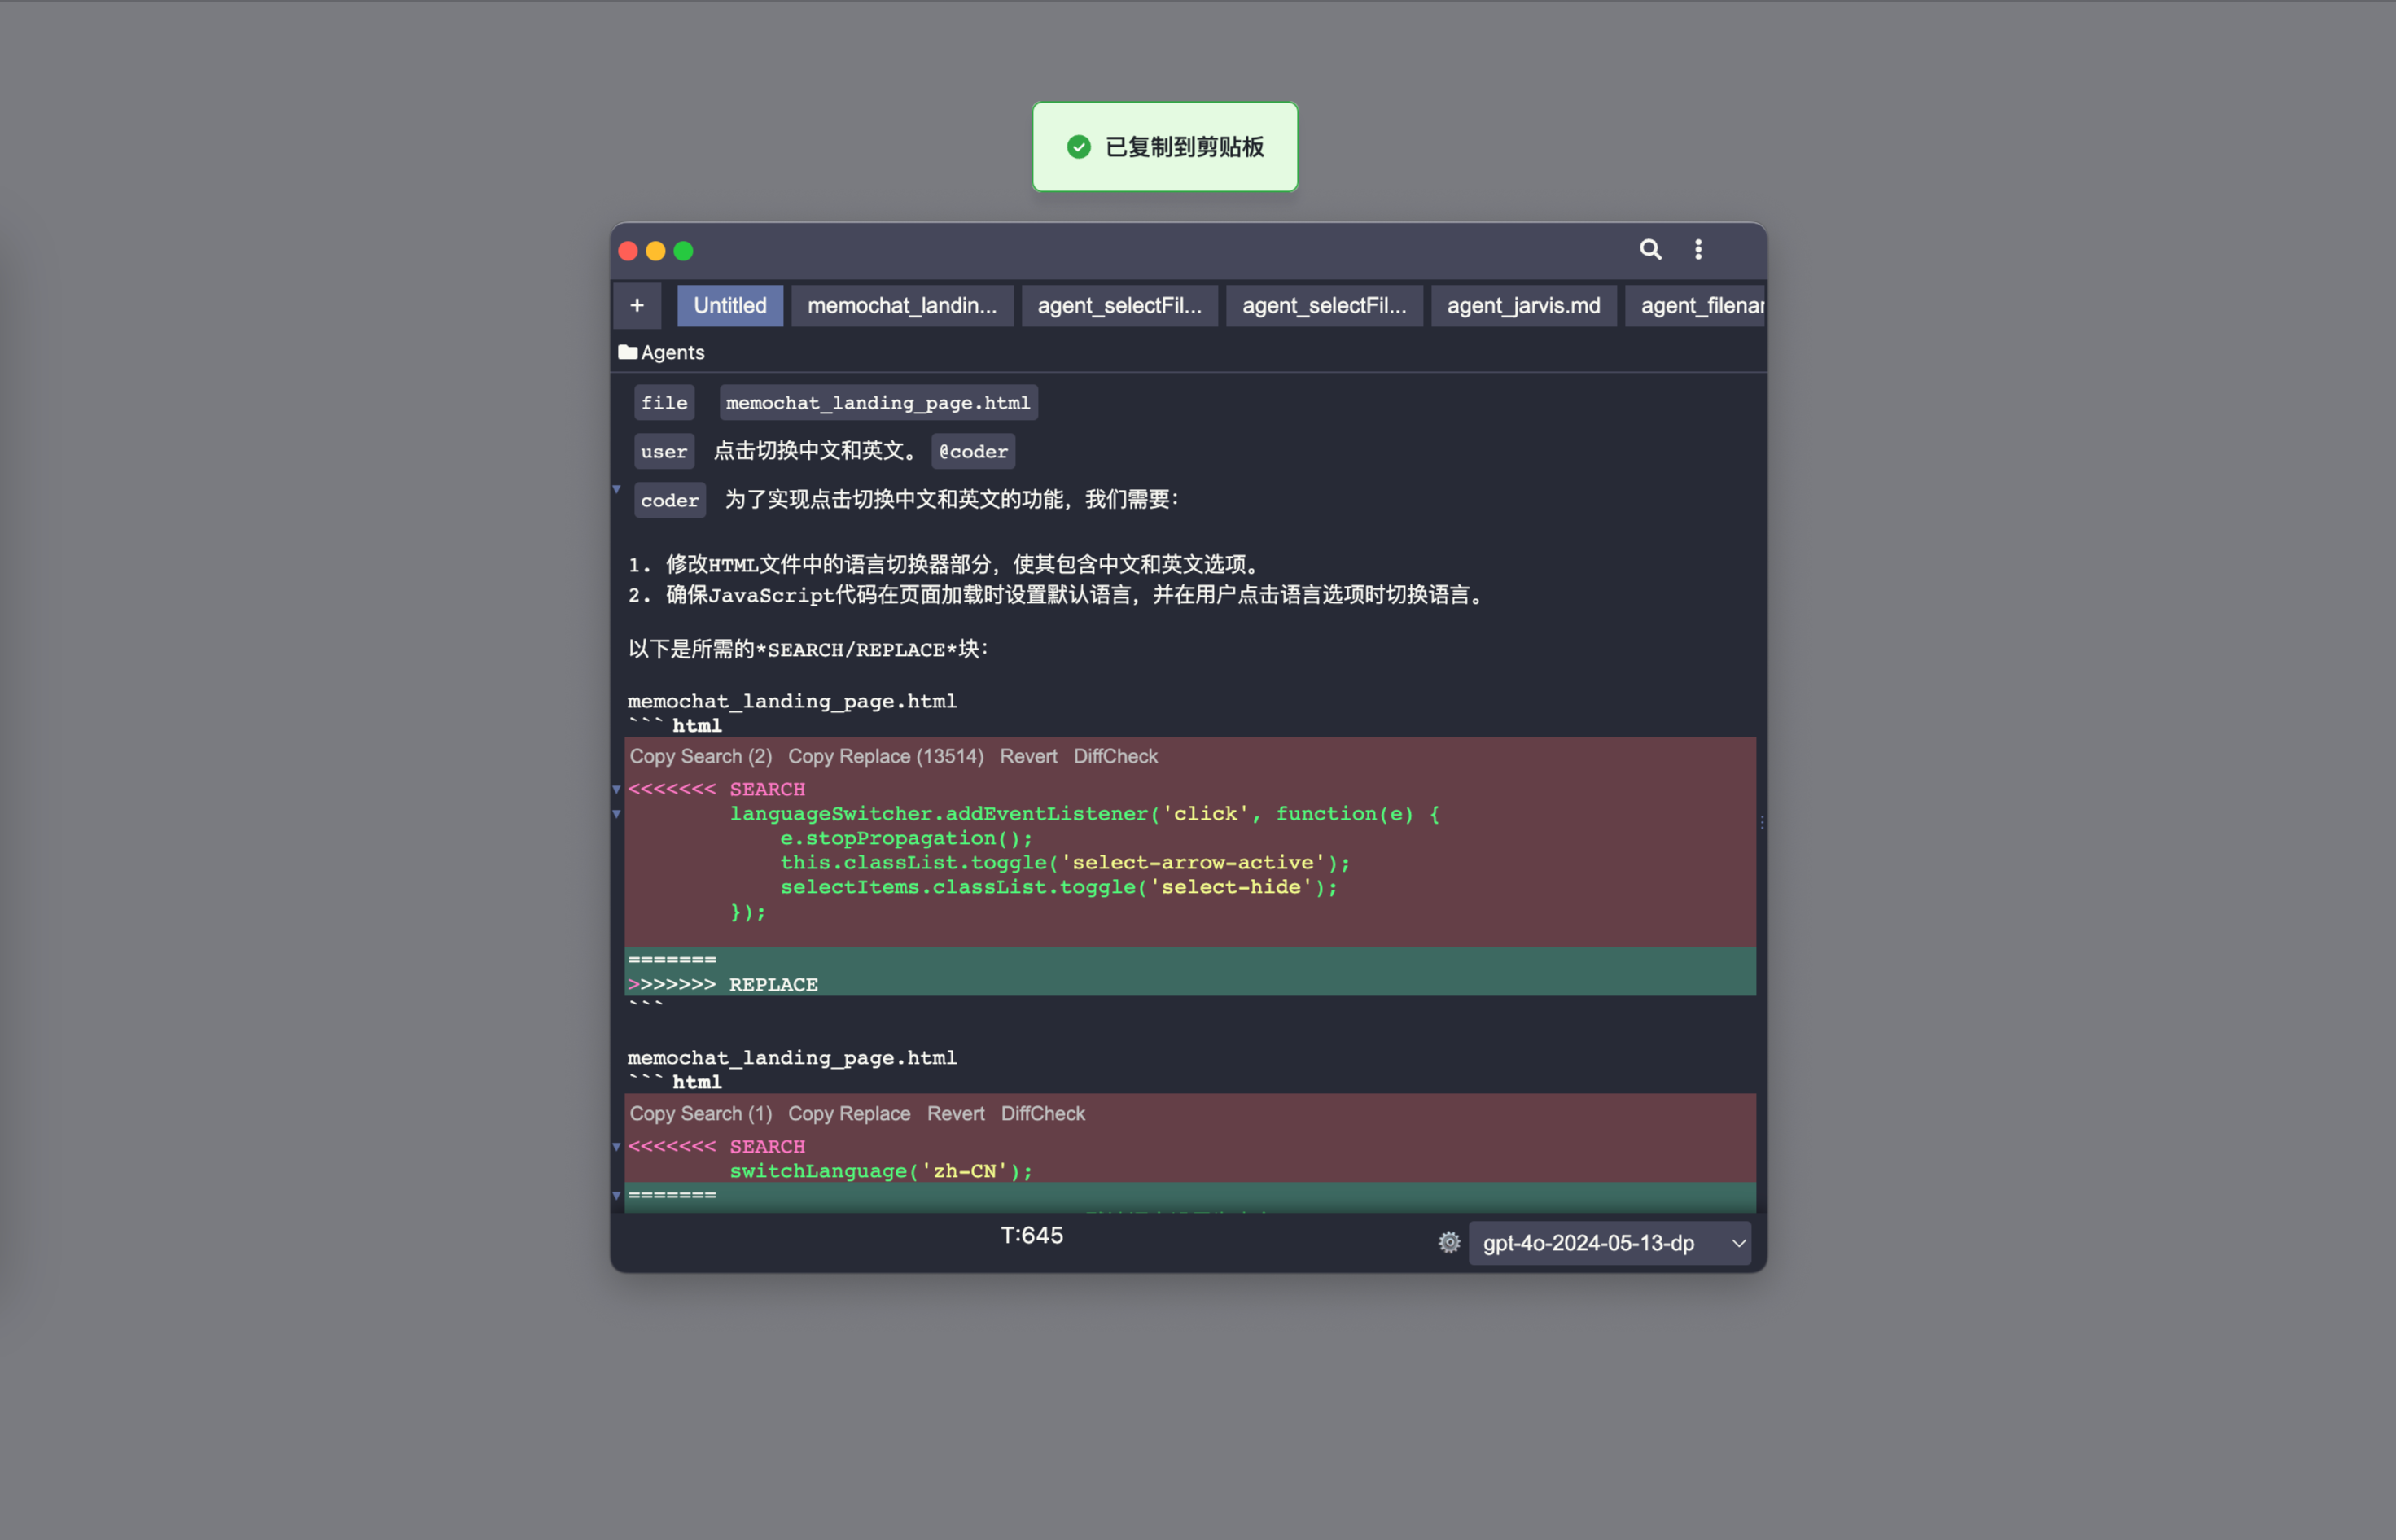This screenshot has width=2396, height=1540.
Task: Click Copy Replace (13514) button
Action: coord(885,756)
